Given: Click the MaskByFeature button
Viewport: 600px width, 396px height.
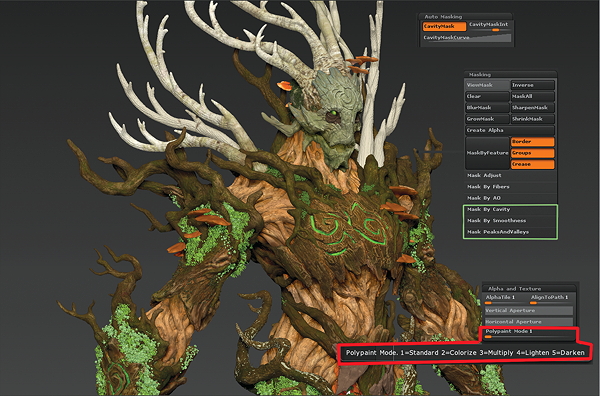Looking at the screenshot, I should (x=488, y=153).
